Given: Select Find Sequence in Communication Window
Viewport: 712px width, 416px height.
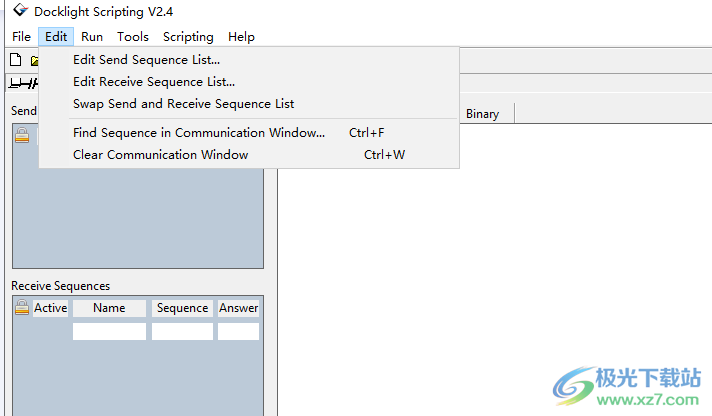Looking at the screenshot, I should (x=198, y=132).
